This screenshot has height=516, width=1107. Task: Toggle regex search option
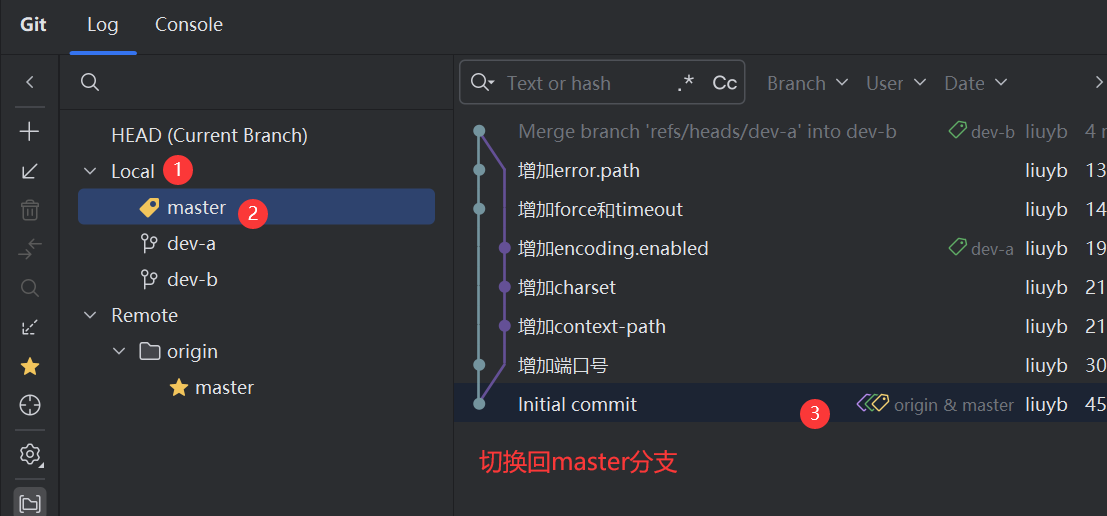(685, 83)
